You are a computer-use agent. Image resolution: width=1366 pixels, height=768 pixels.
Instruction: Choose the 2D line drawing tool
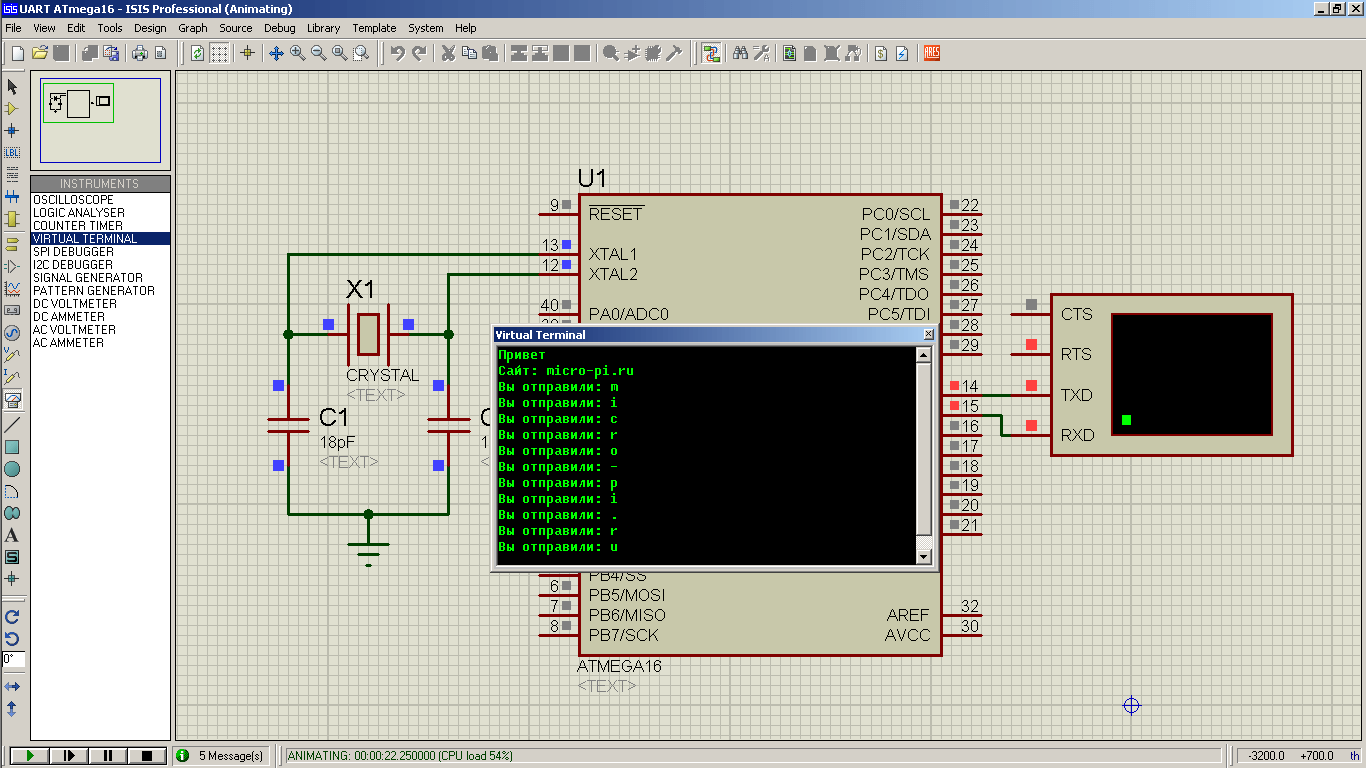click(12, 424)
